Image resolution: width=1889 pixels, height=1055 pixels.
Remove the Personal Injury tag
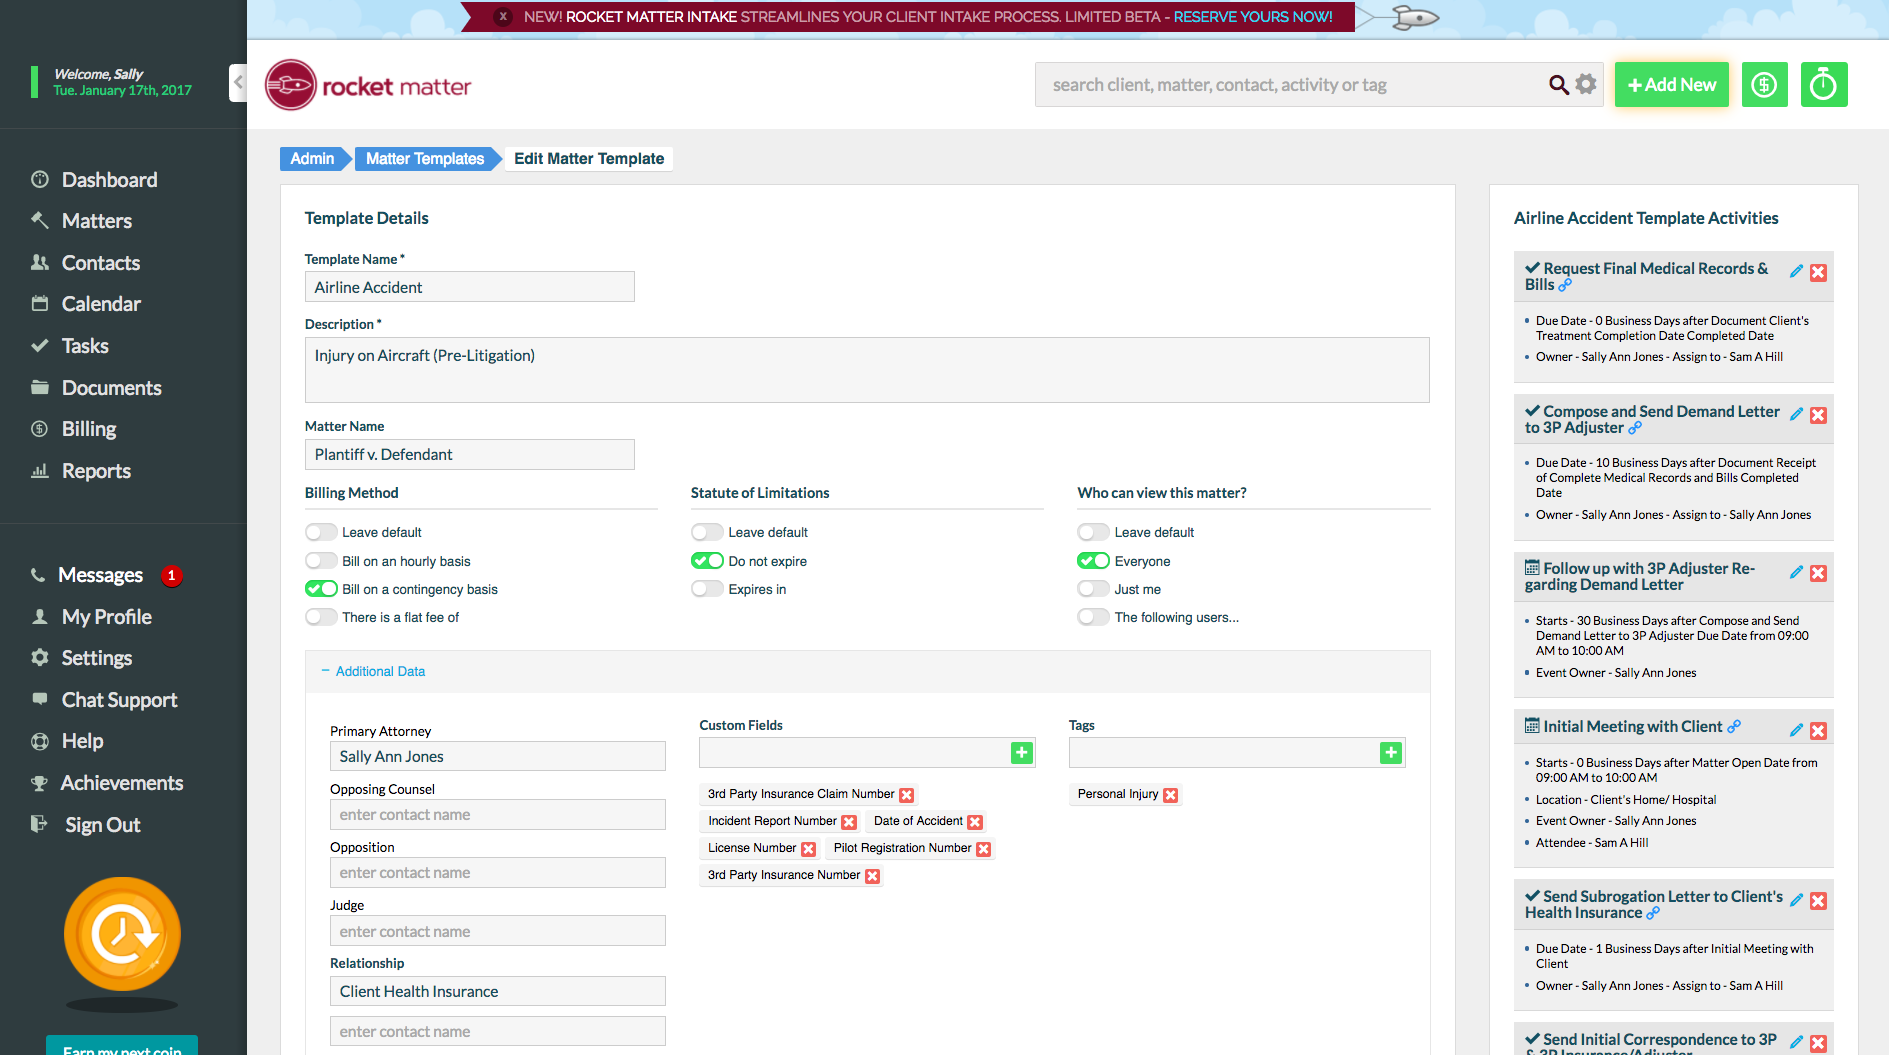[x=1171, y=795]
